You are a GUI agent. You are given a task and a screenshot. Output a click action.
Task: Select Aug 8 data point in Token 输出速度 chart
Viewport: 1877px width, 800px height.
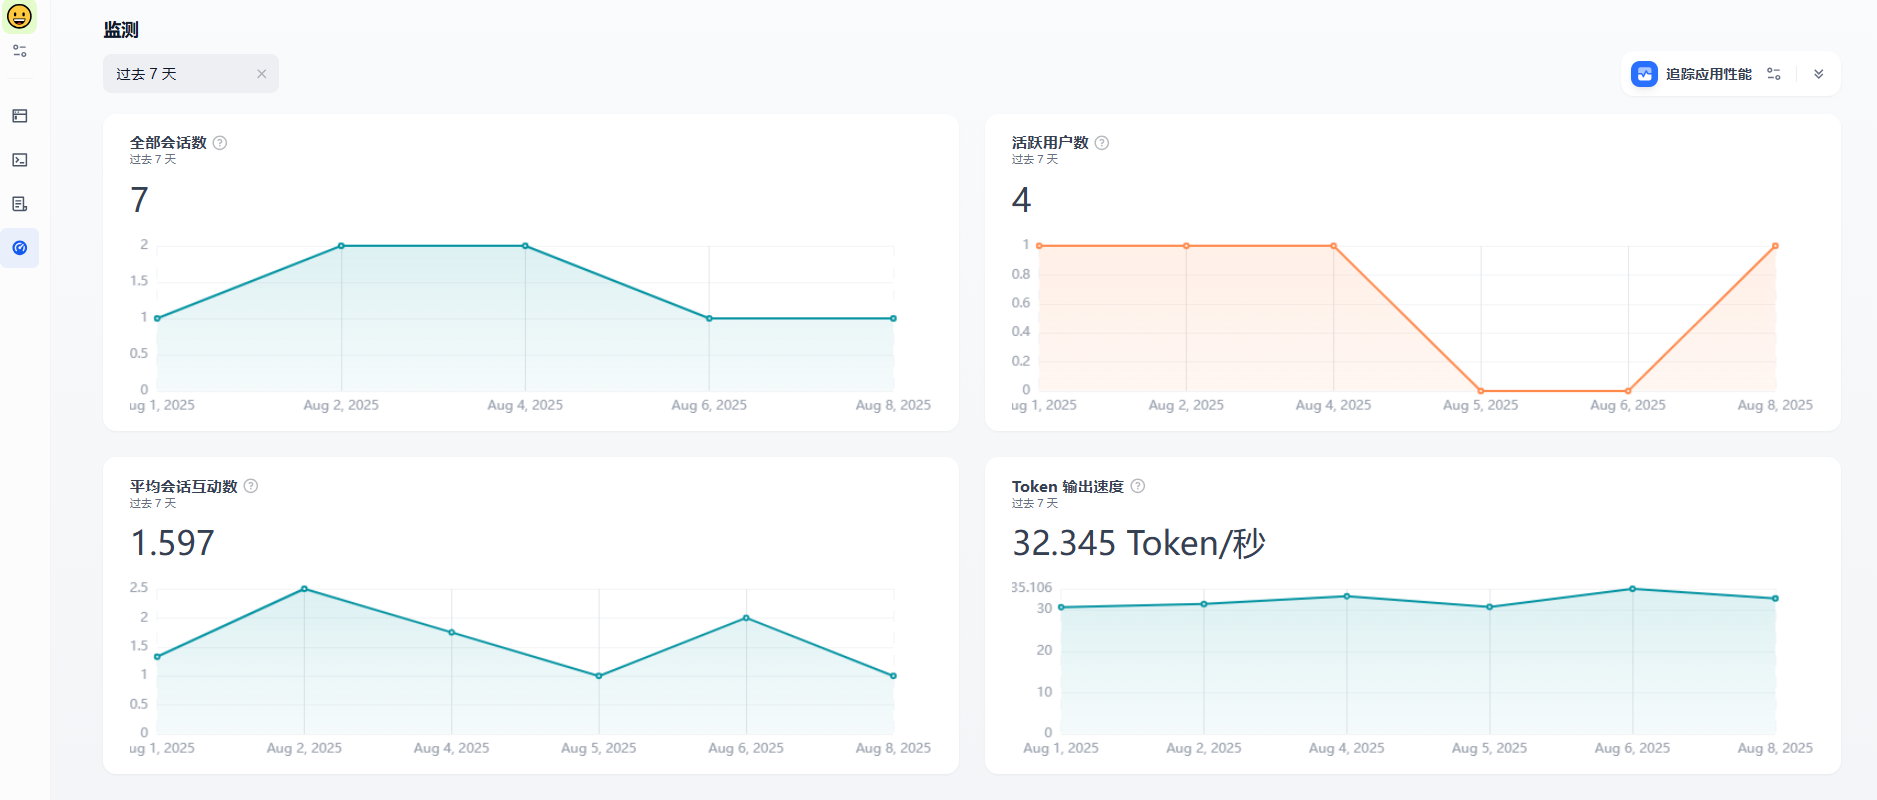1775,599
